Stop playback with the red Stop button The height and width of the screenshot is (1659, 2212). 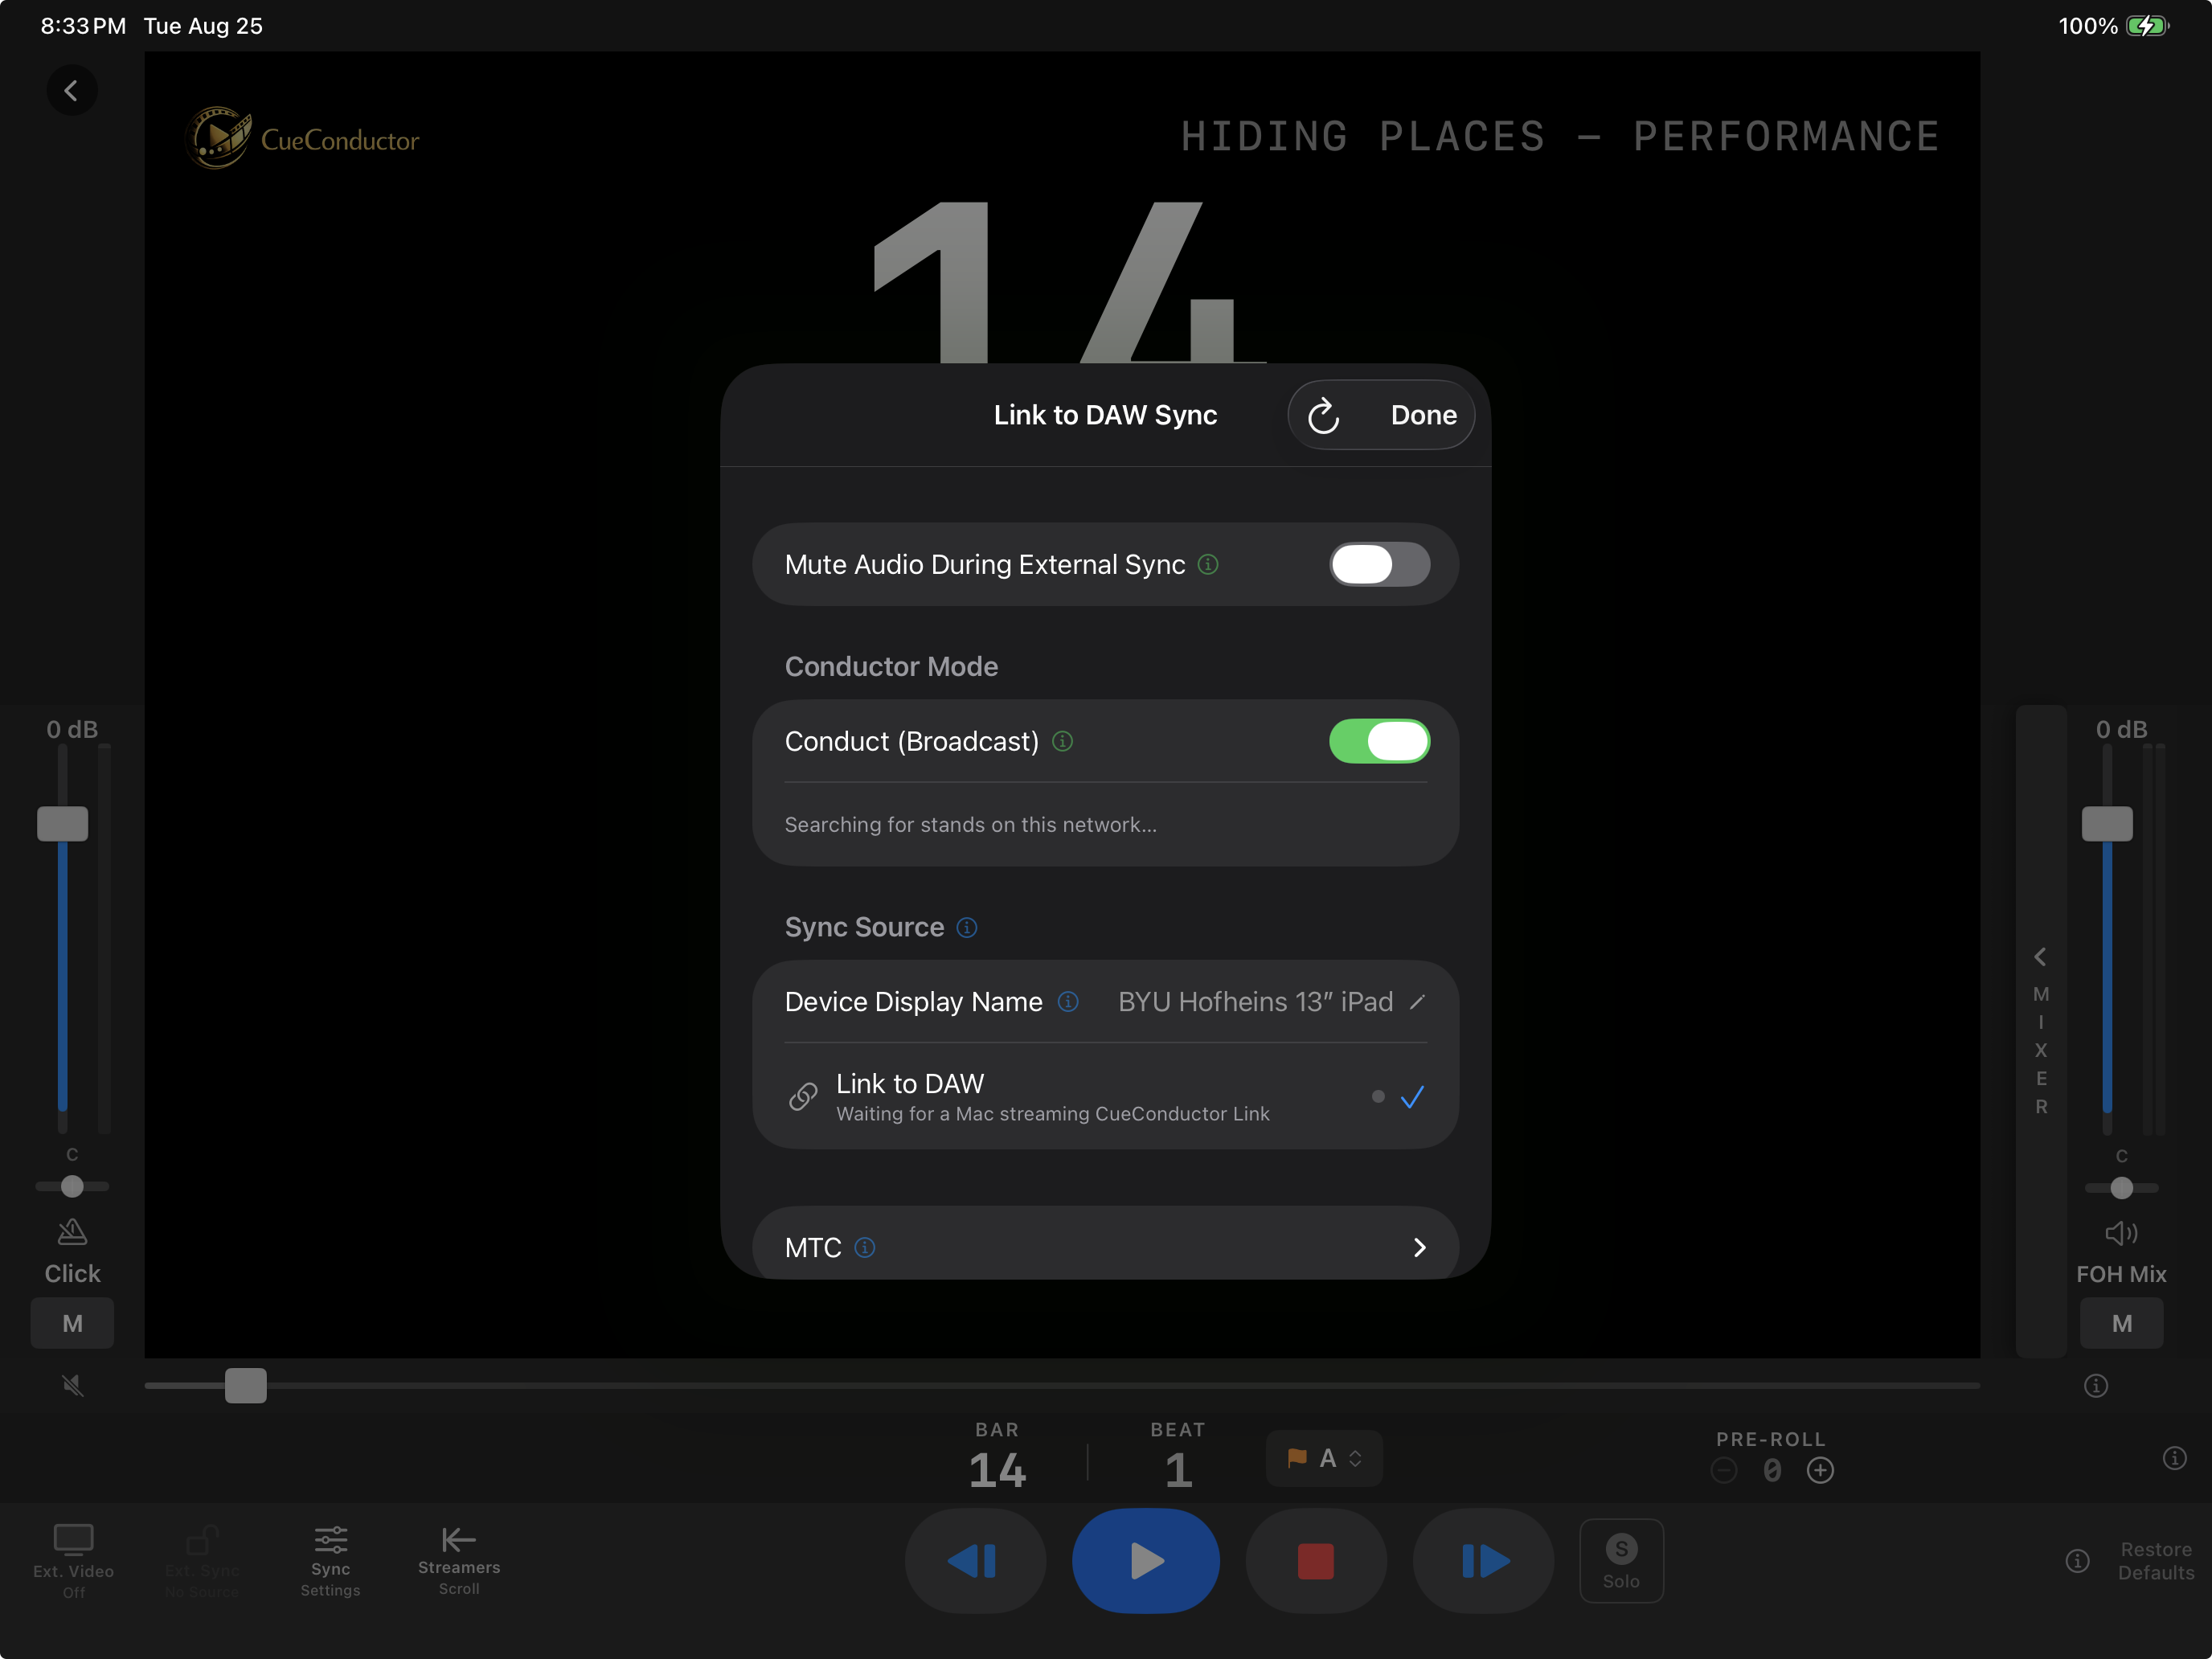pyautogui.click(x=1315, y=1560)
